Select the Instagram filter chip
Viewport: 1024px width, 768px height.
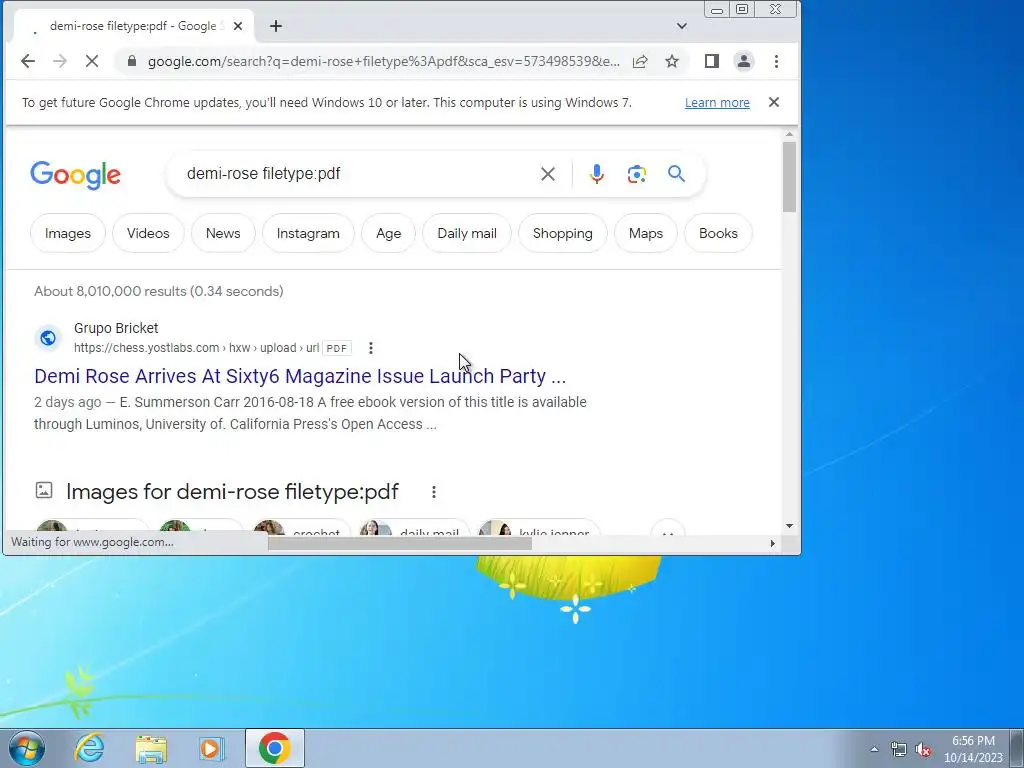coord(308,233)
